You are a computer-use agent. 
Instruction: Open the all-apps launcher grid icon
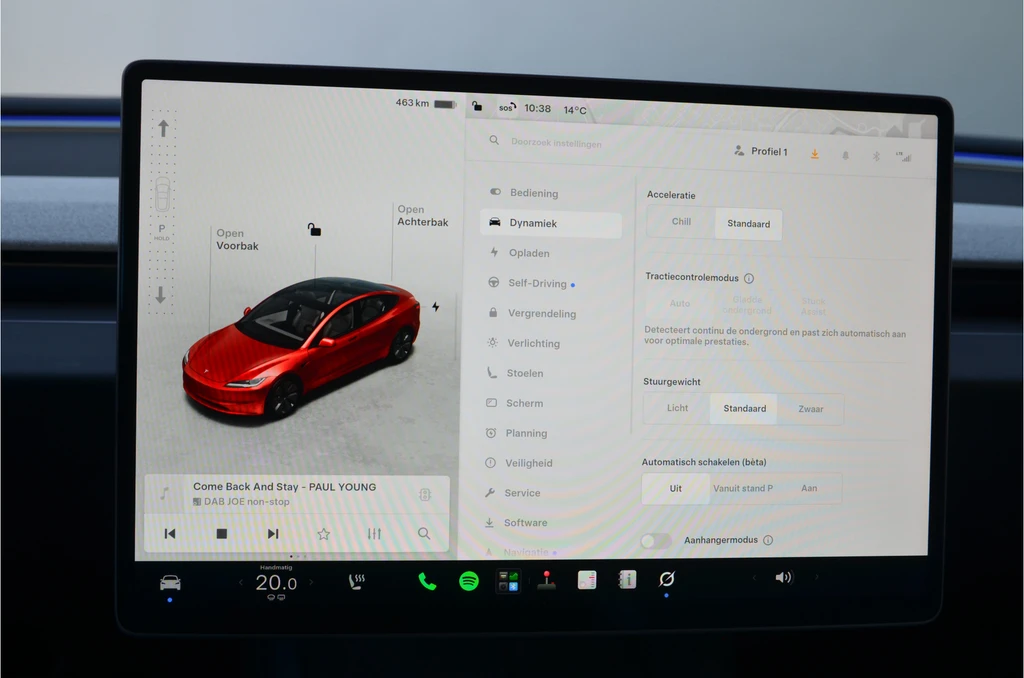point(508,580)
